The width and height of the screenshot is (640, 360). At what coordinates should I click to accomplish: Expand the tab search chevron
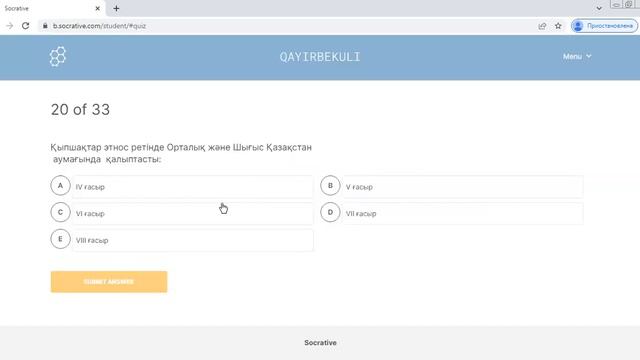click(x=599, y=8)
